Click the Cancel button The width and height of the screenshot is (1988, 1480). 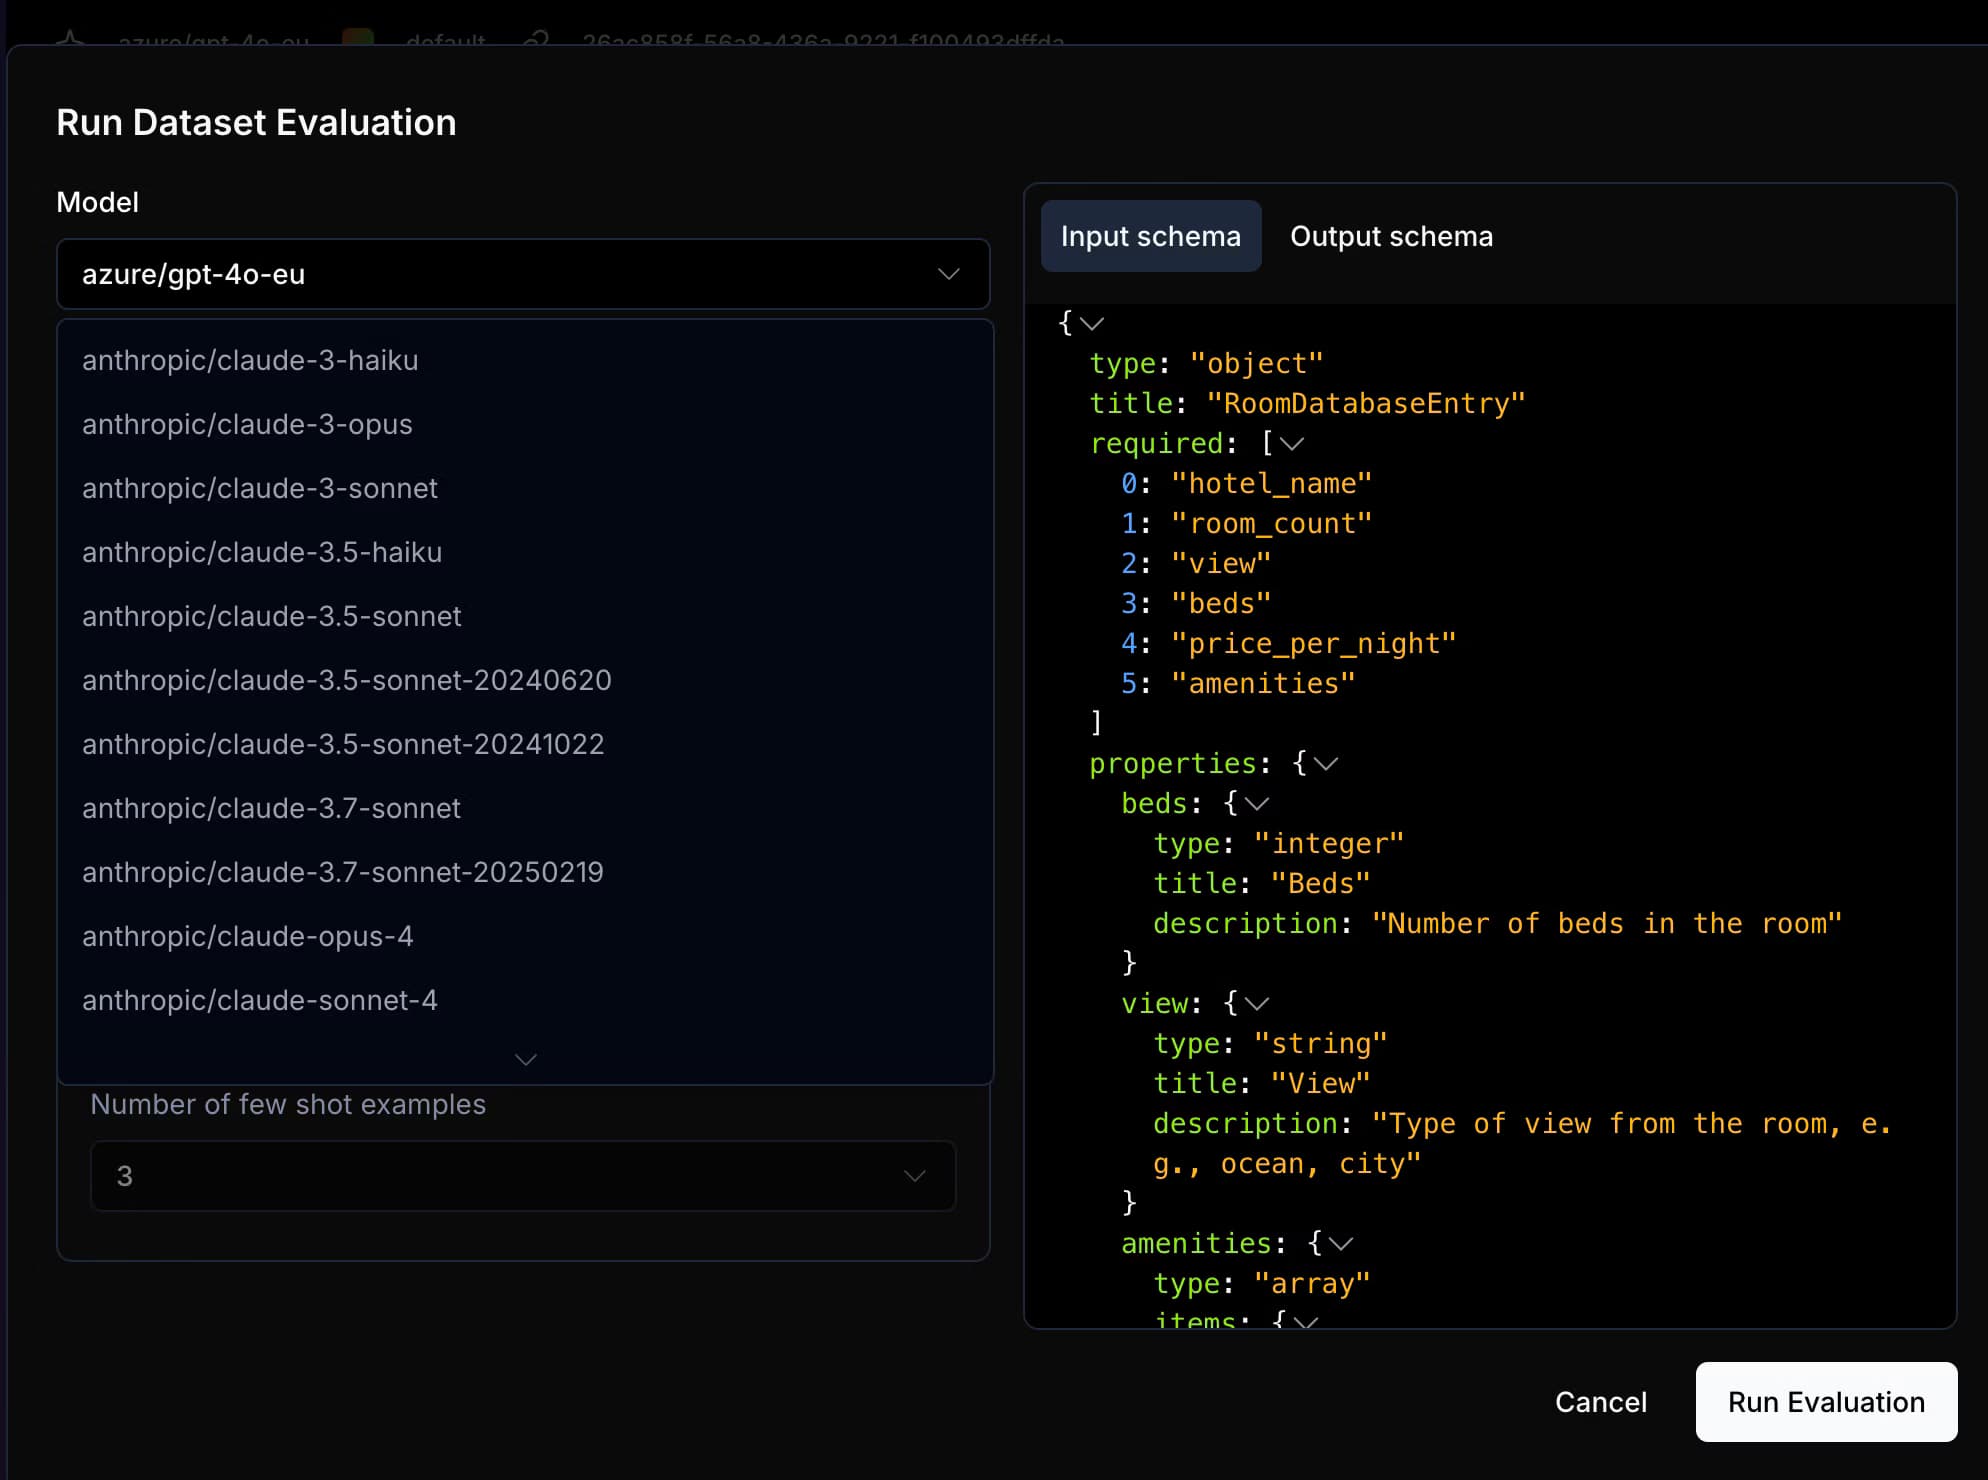1601,1401
